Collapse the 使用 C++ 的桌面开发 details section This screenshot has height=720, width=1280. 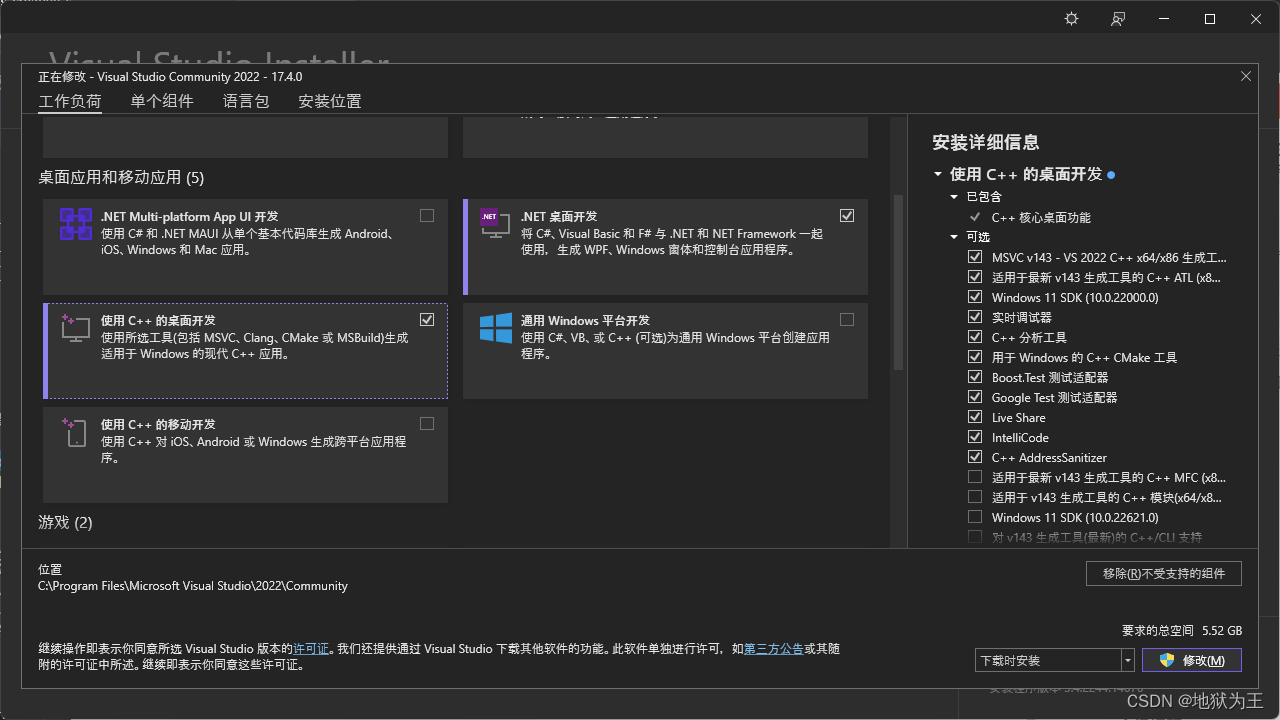click(938, 174)
